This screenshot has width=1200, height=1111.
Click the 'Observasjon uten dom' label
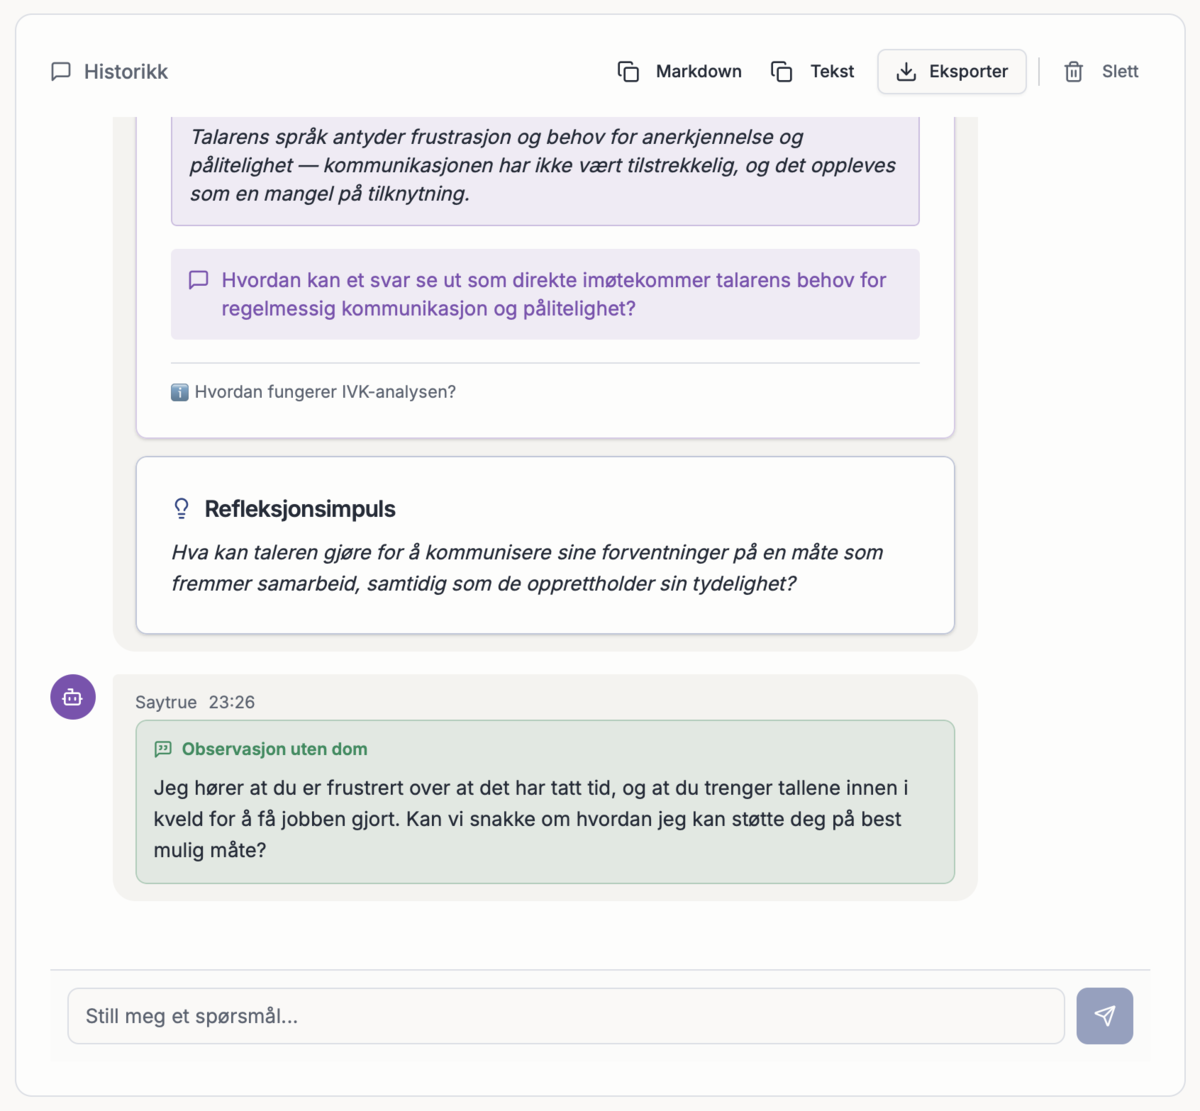pyautogui.click(x=275, y=749)
